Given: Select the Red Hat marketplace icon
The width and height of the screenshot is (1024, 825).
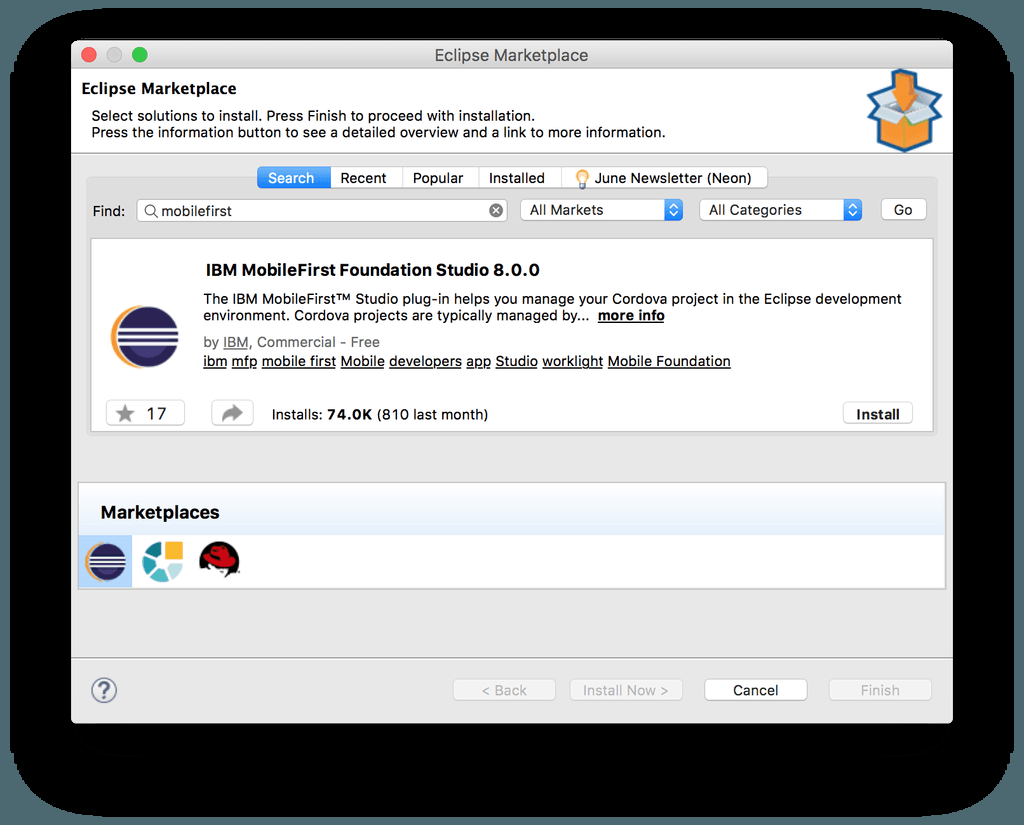Looking at the screenshot, I should click(x=219, y=560).
